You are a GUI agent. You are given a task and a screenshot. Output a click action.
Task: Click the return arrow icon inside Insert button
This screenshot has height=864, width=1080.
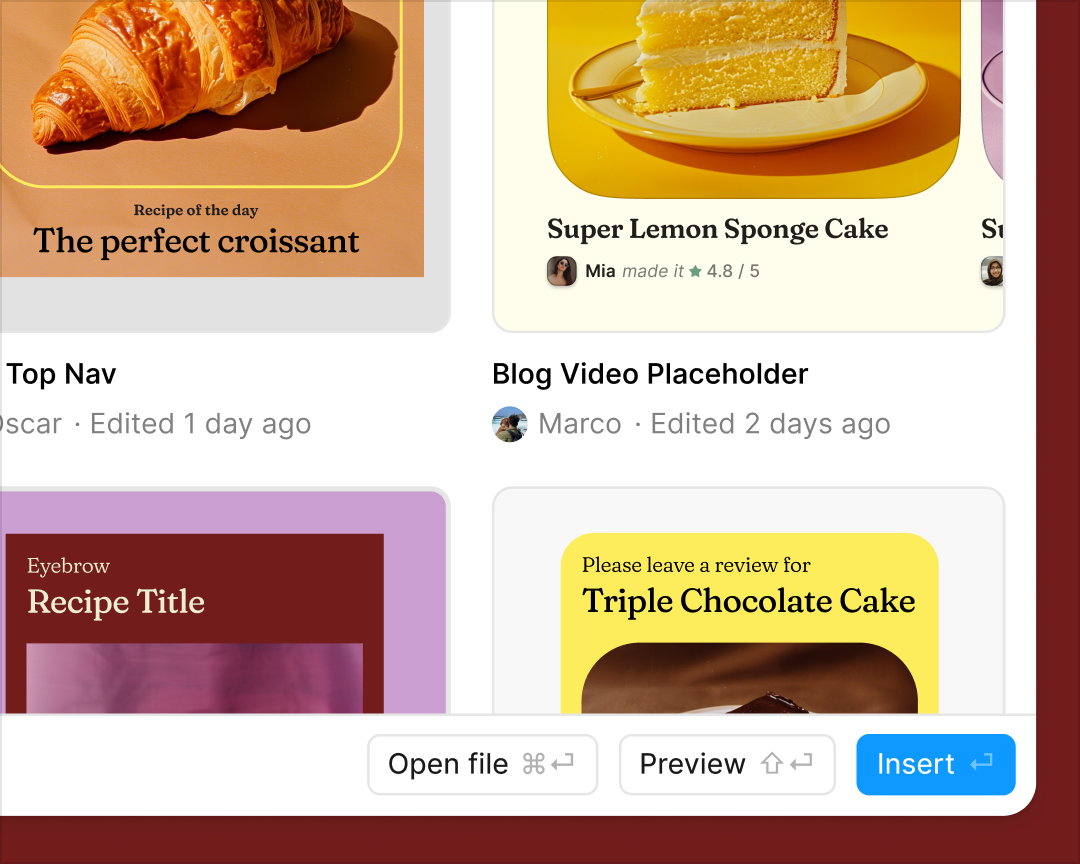pyautogui.click(x=981, y=763)
